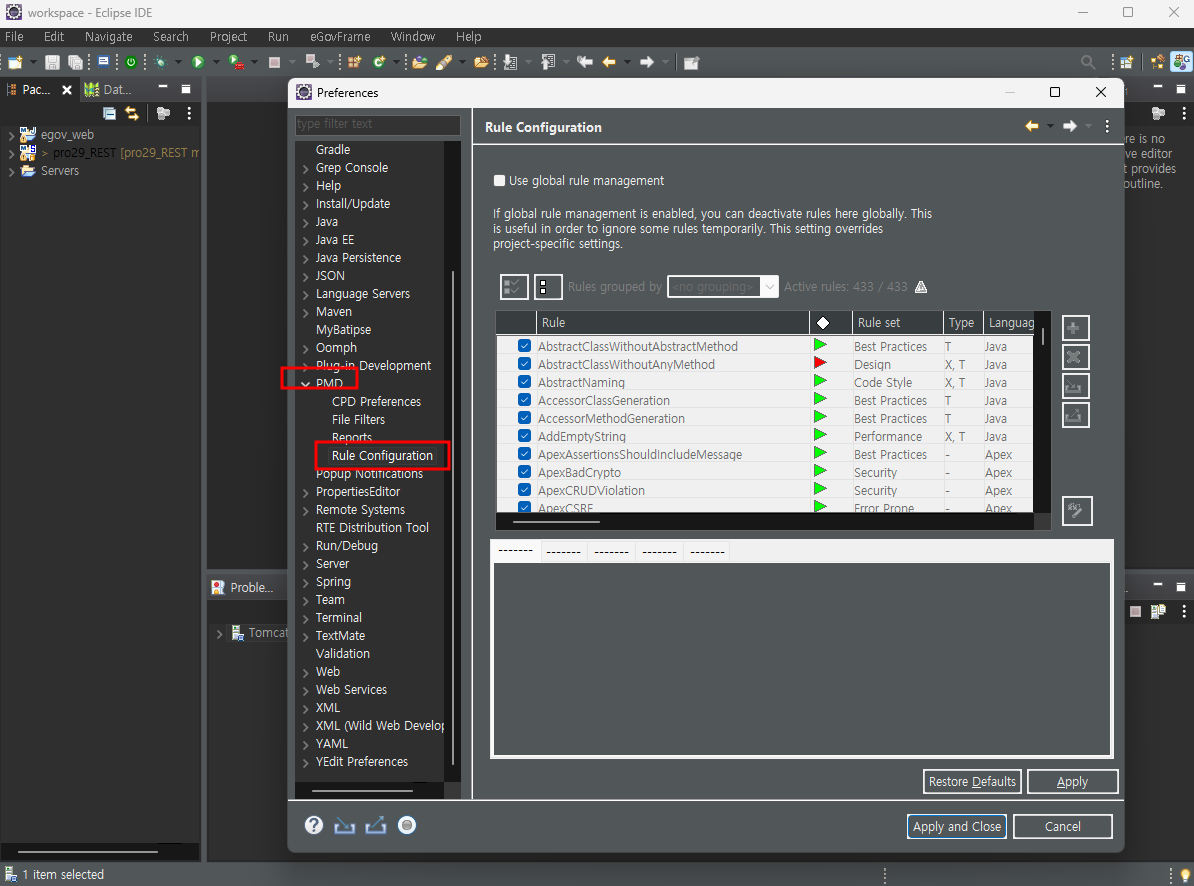Screen dimensions: 1194x886
Task: Click the export preferences icon
Action: point(375,825)
